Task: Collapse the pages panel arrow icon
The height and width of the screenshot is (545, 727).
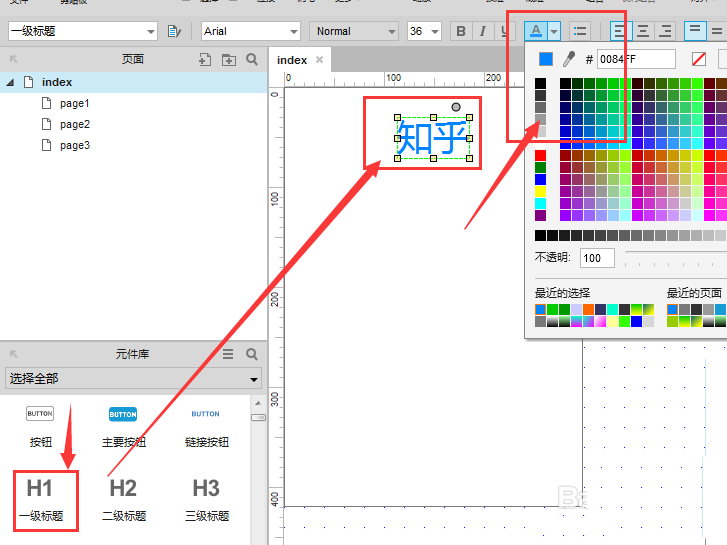Action: [x=13, y=59]
